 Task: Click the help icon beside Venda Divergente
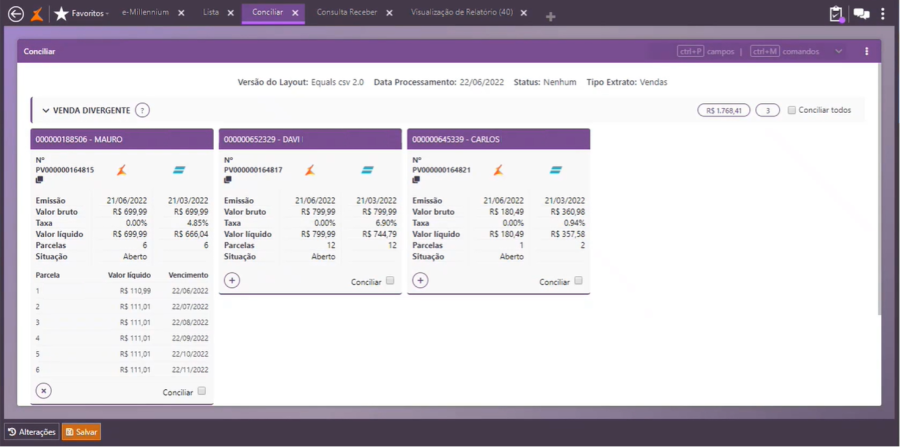pyautogui.click(x=142, y=110)
